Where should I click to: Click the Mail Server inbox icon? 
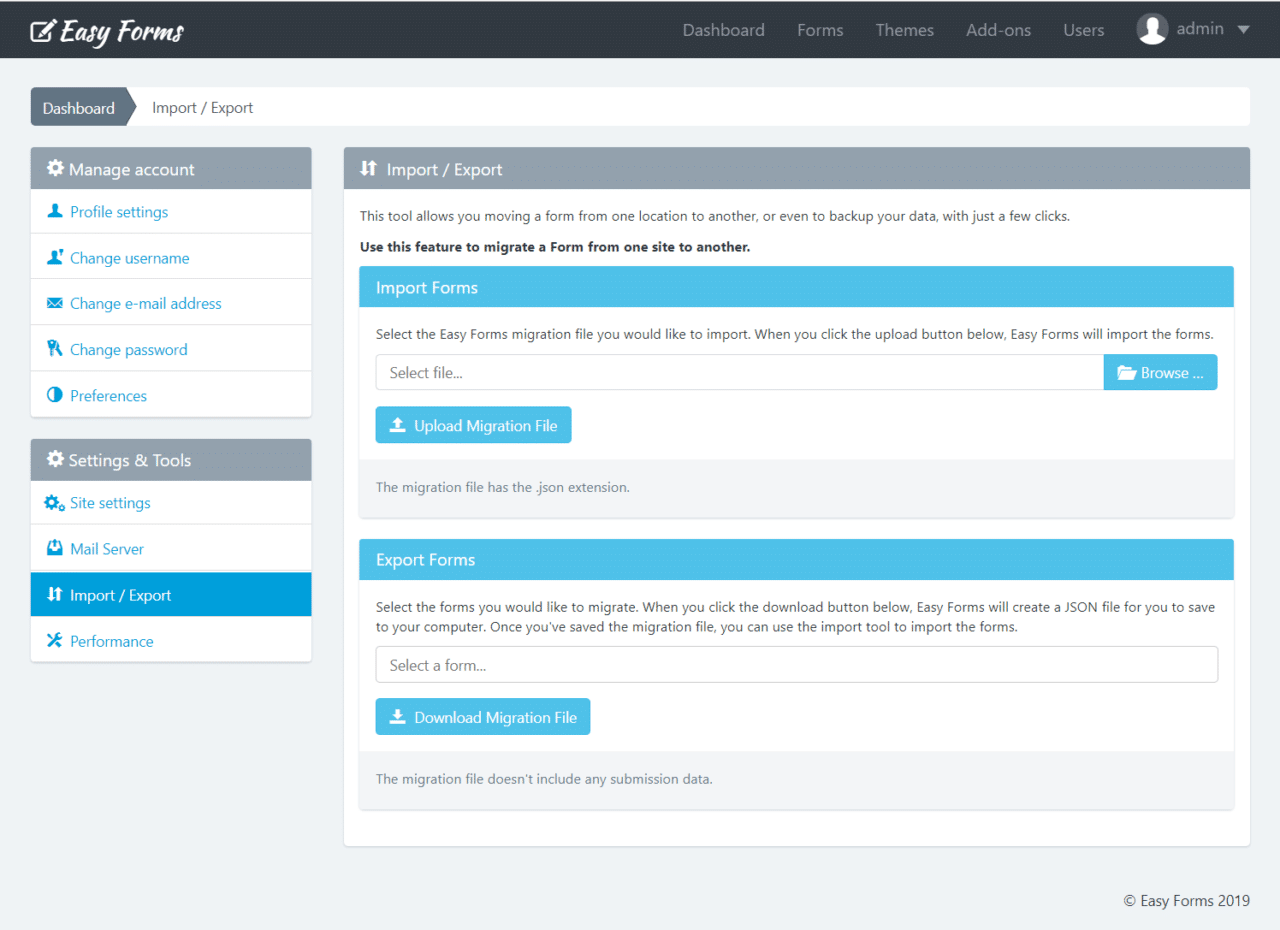(55, 548)
